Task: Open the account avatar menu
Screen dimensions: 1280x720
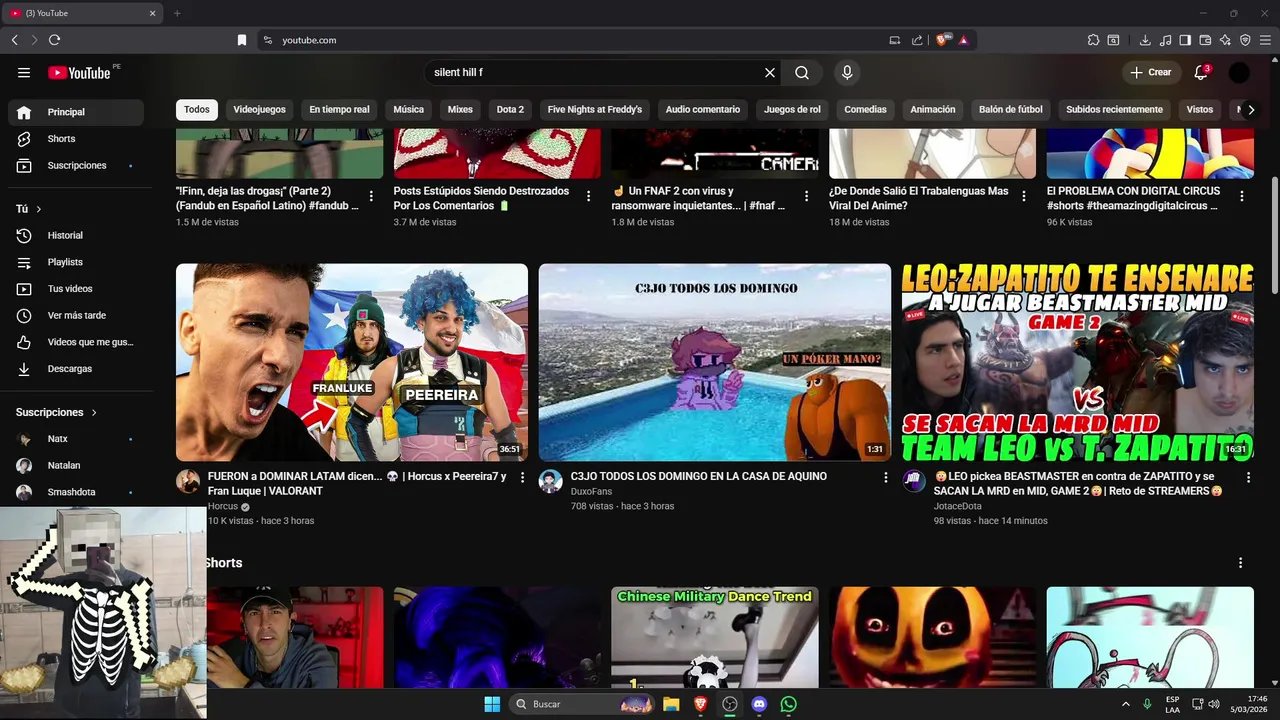Action: [1239, 72]
